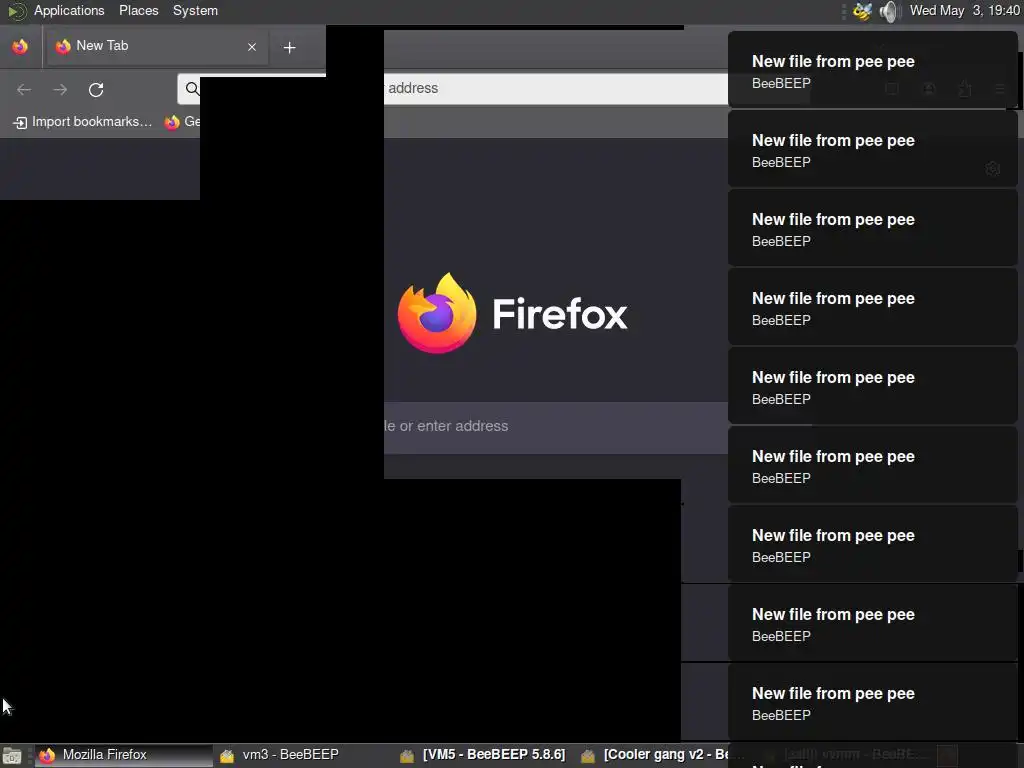This screenshot has height=768, width=1024.
Task: Open the System menu
Action: [195, 10]
